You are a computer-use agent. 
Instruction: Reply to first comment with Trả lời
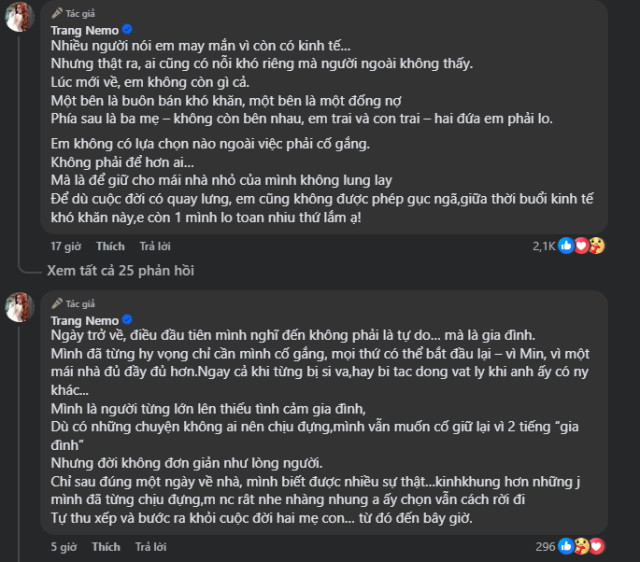[155, 246]
